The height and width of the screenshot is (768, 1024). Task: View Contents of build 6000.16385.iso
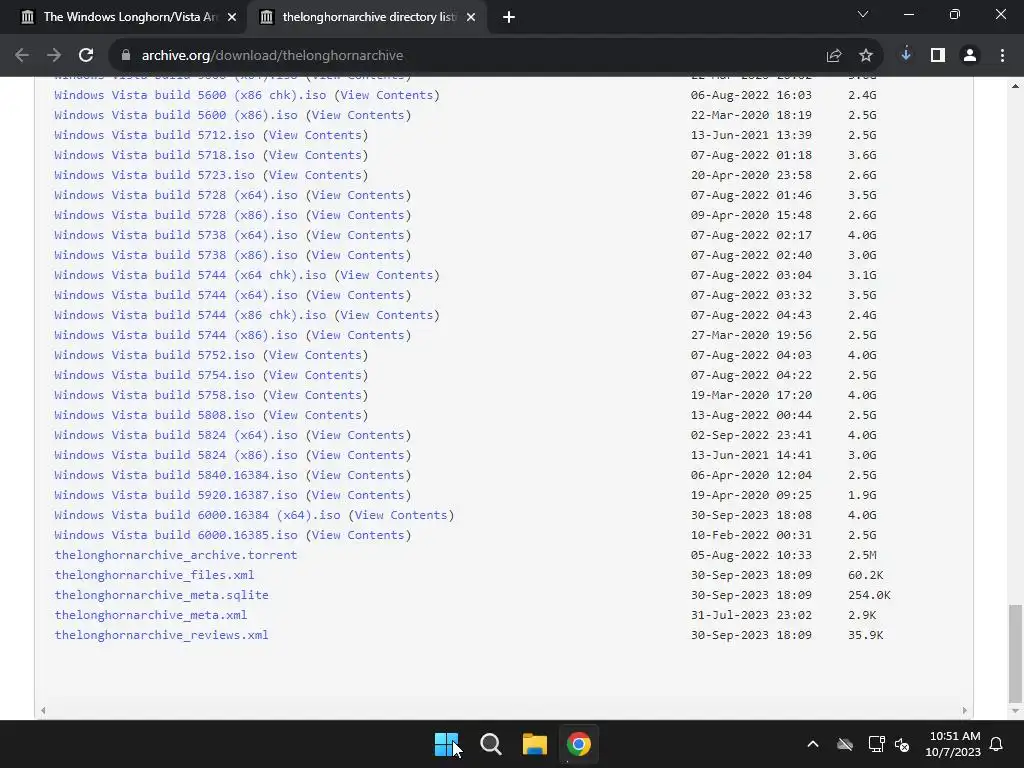358,535
